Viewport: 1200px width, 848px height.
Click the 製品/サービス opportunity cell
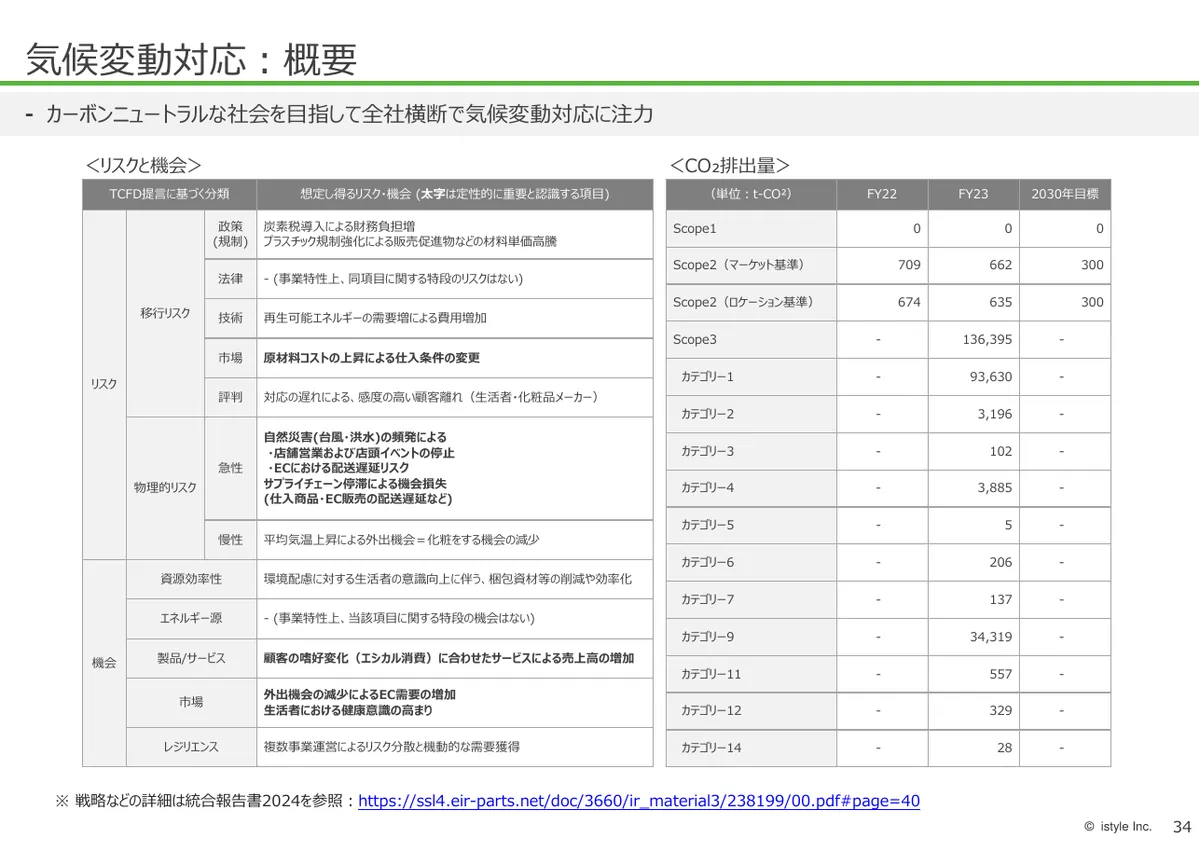coord(191,658)
